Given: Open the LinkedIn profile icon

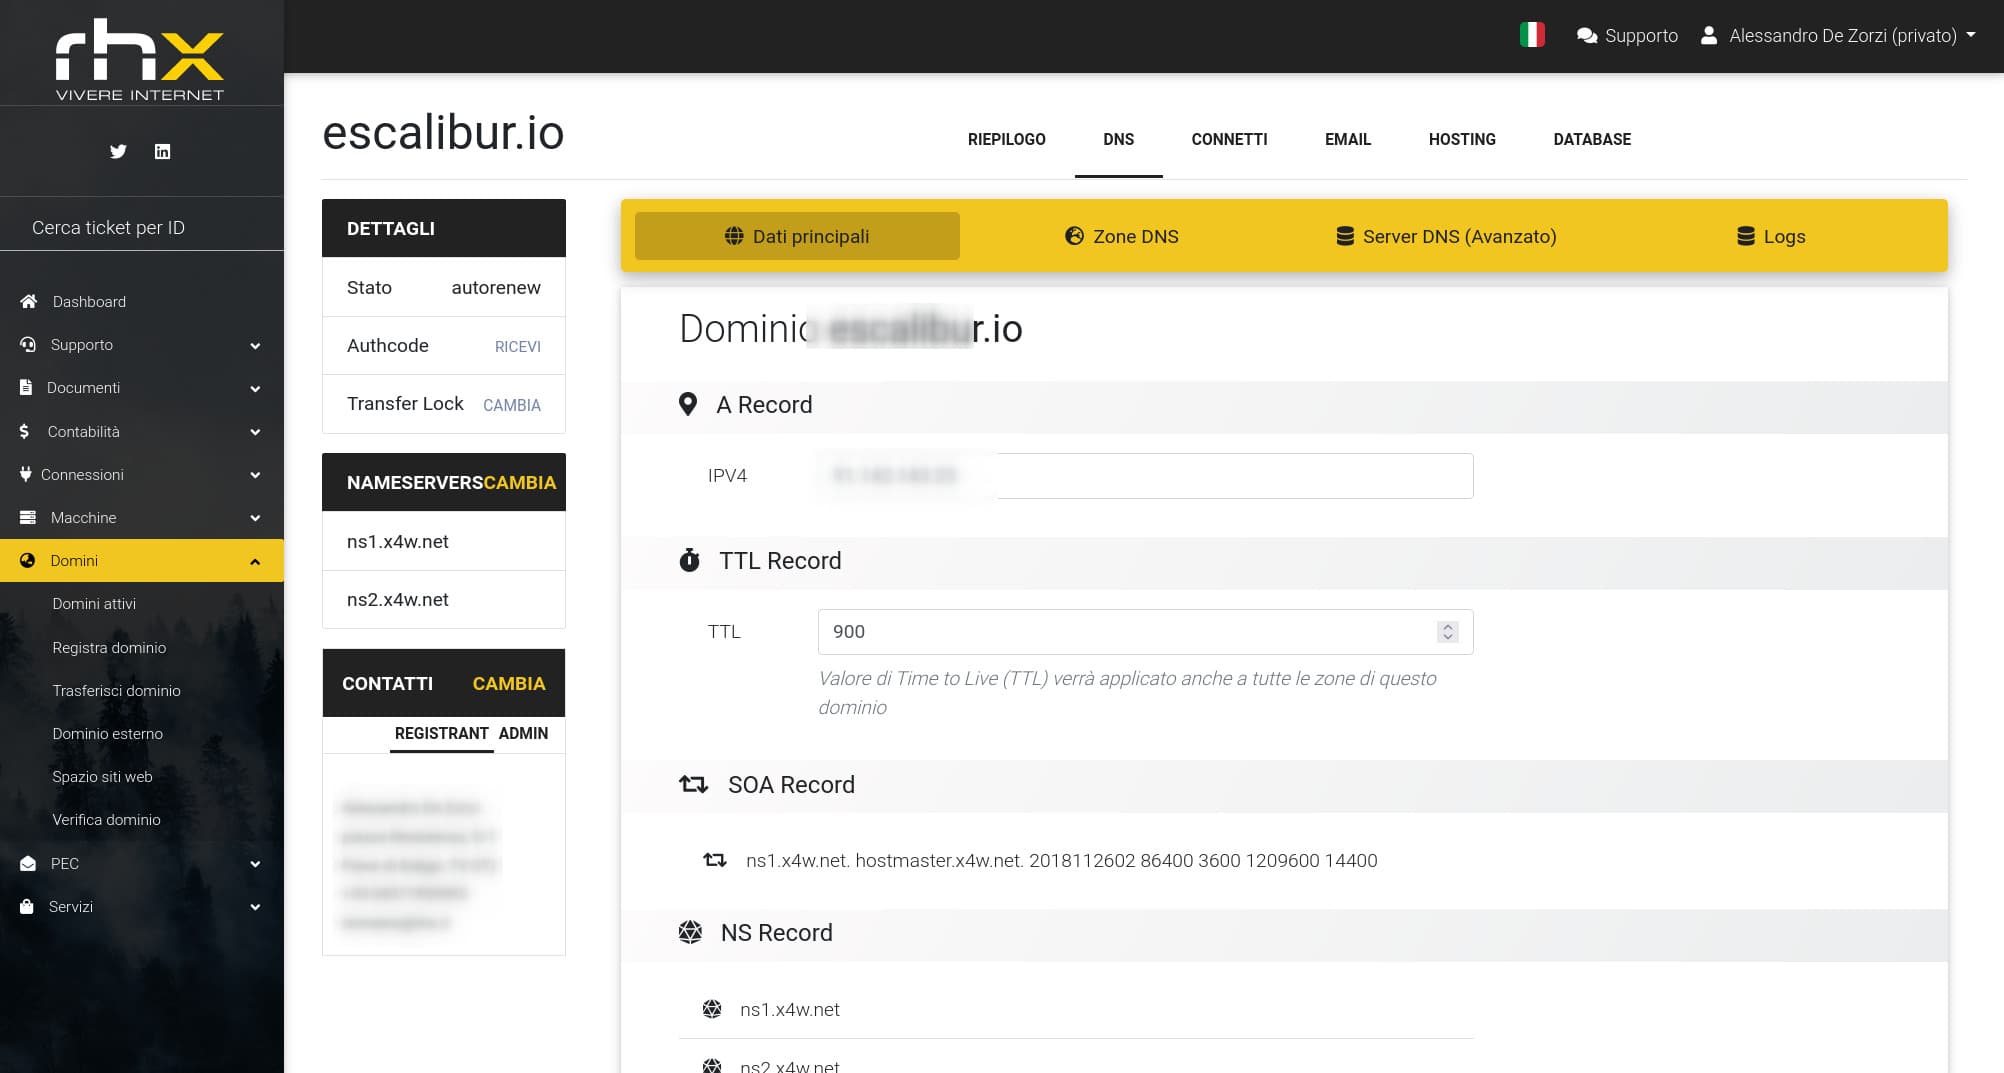Looking at the screenshot, I should pyautogui.click(x=162, y=151).
